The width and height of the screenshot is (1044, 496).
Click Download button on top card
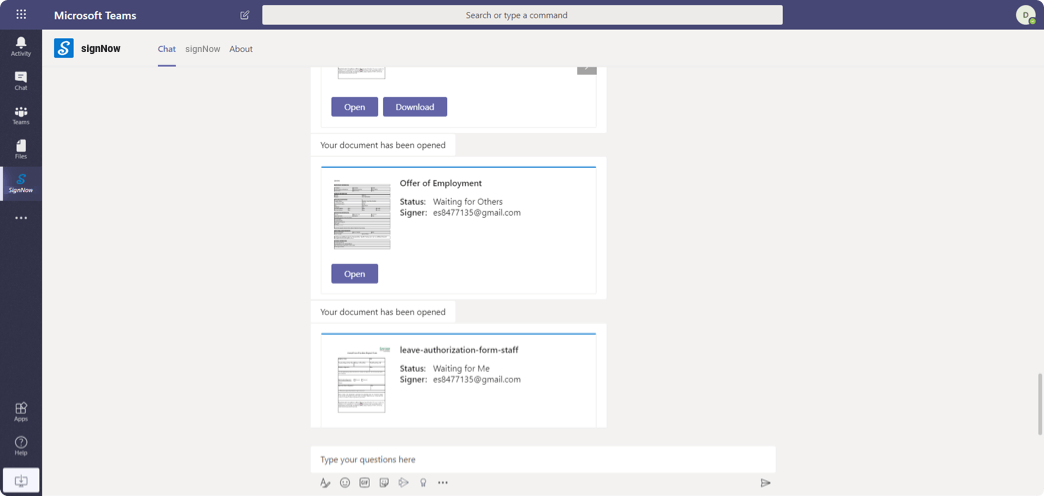click(415, 107)
